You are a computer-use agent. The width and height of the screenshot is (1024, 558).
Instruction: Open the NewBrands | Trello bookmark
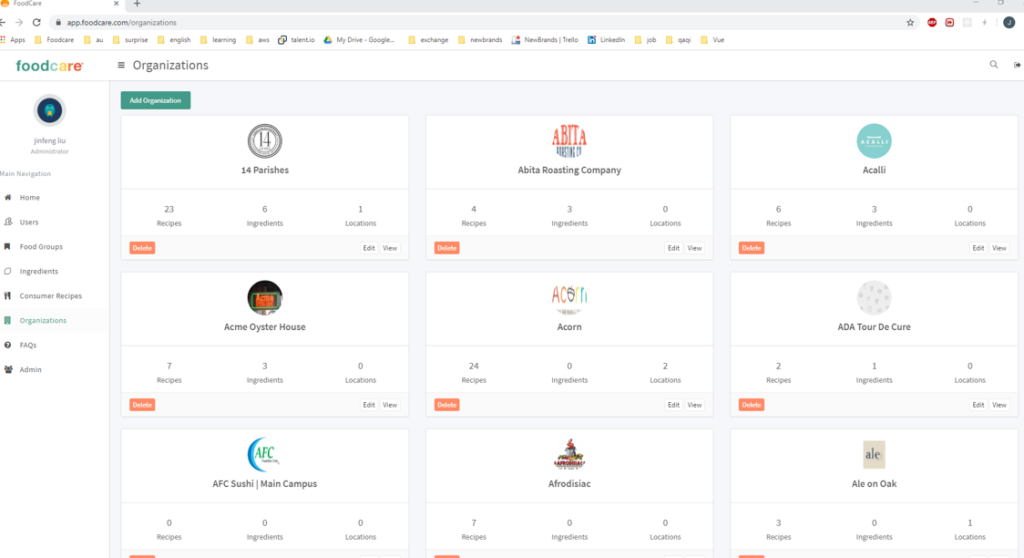545,40
